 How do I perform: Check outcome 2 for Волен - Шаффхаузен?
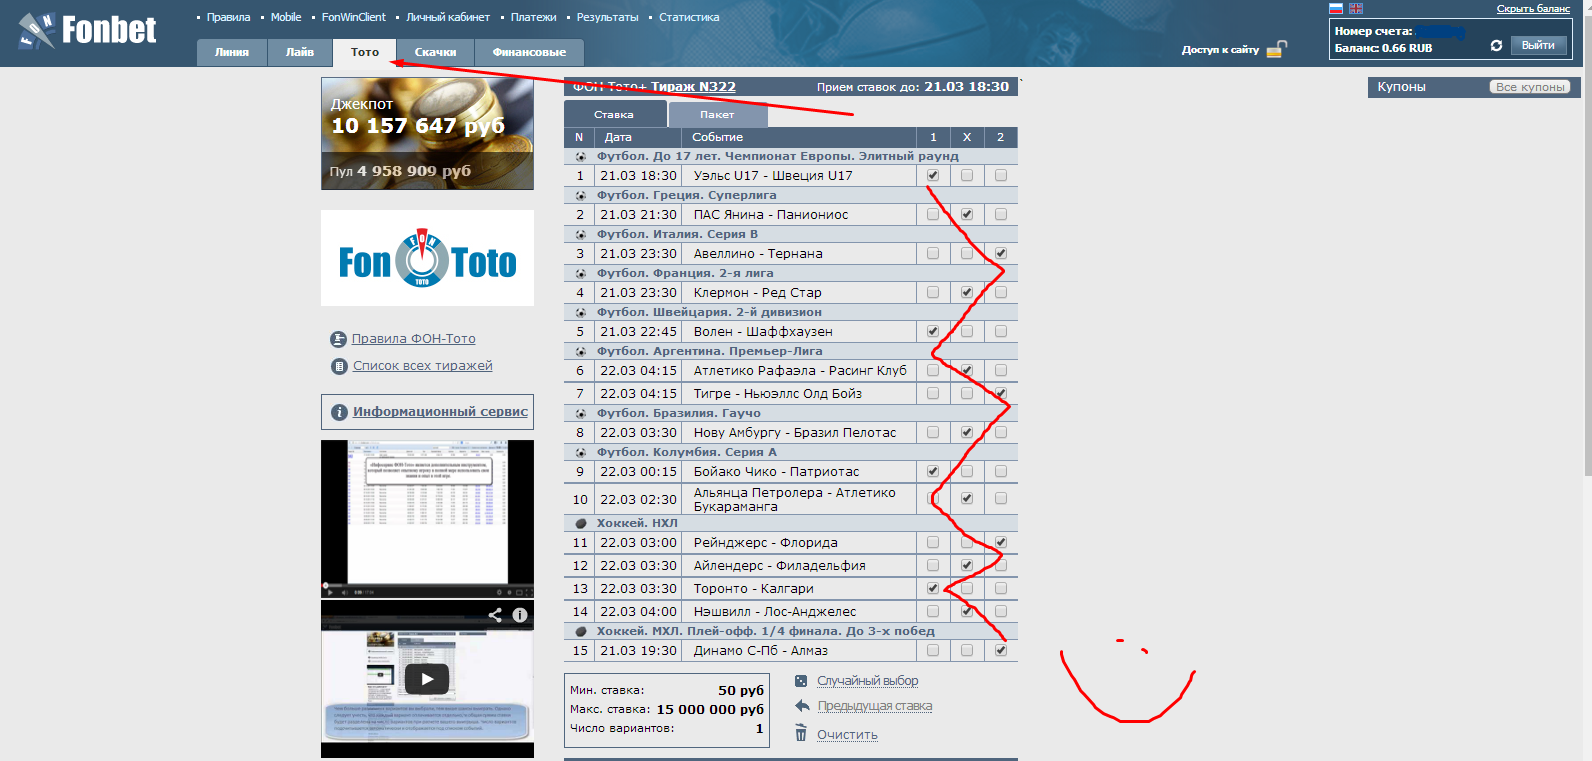pos(1001,331)
